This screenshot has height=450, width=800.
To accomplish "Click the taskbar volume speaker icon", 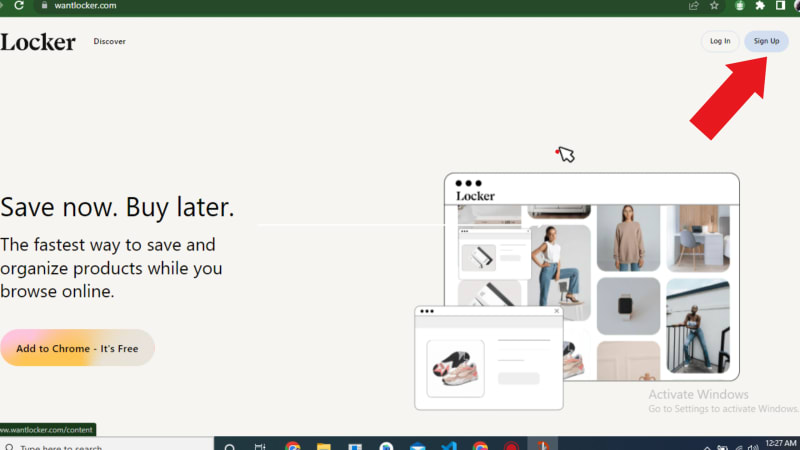I will [753, 447].
